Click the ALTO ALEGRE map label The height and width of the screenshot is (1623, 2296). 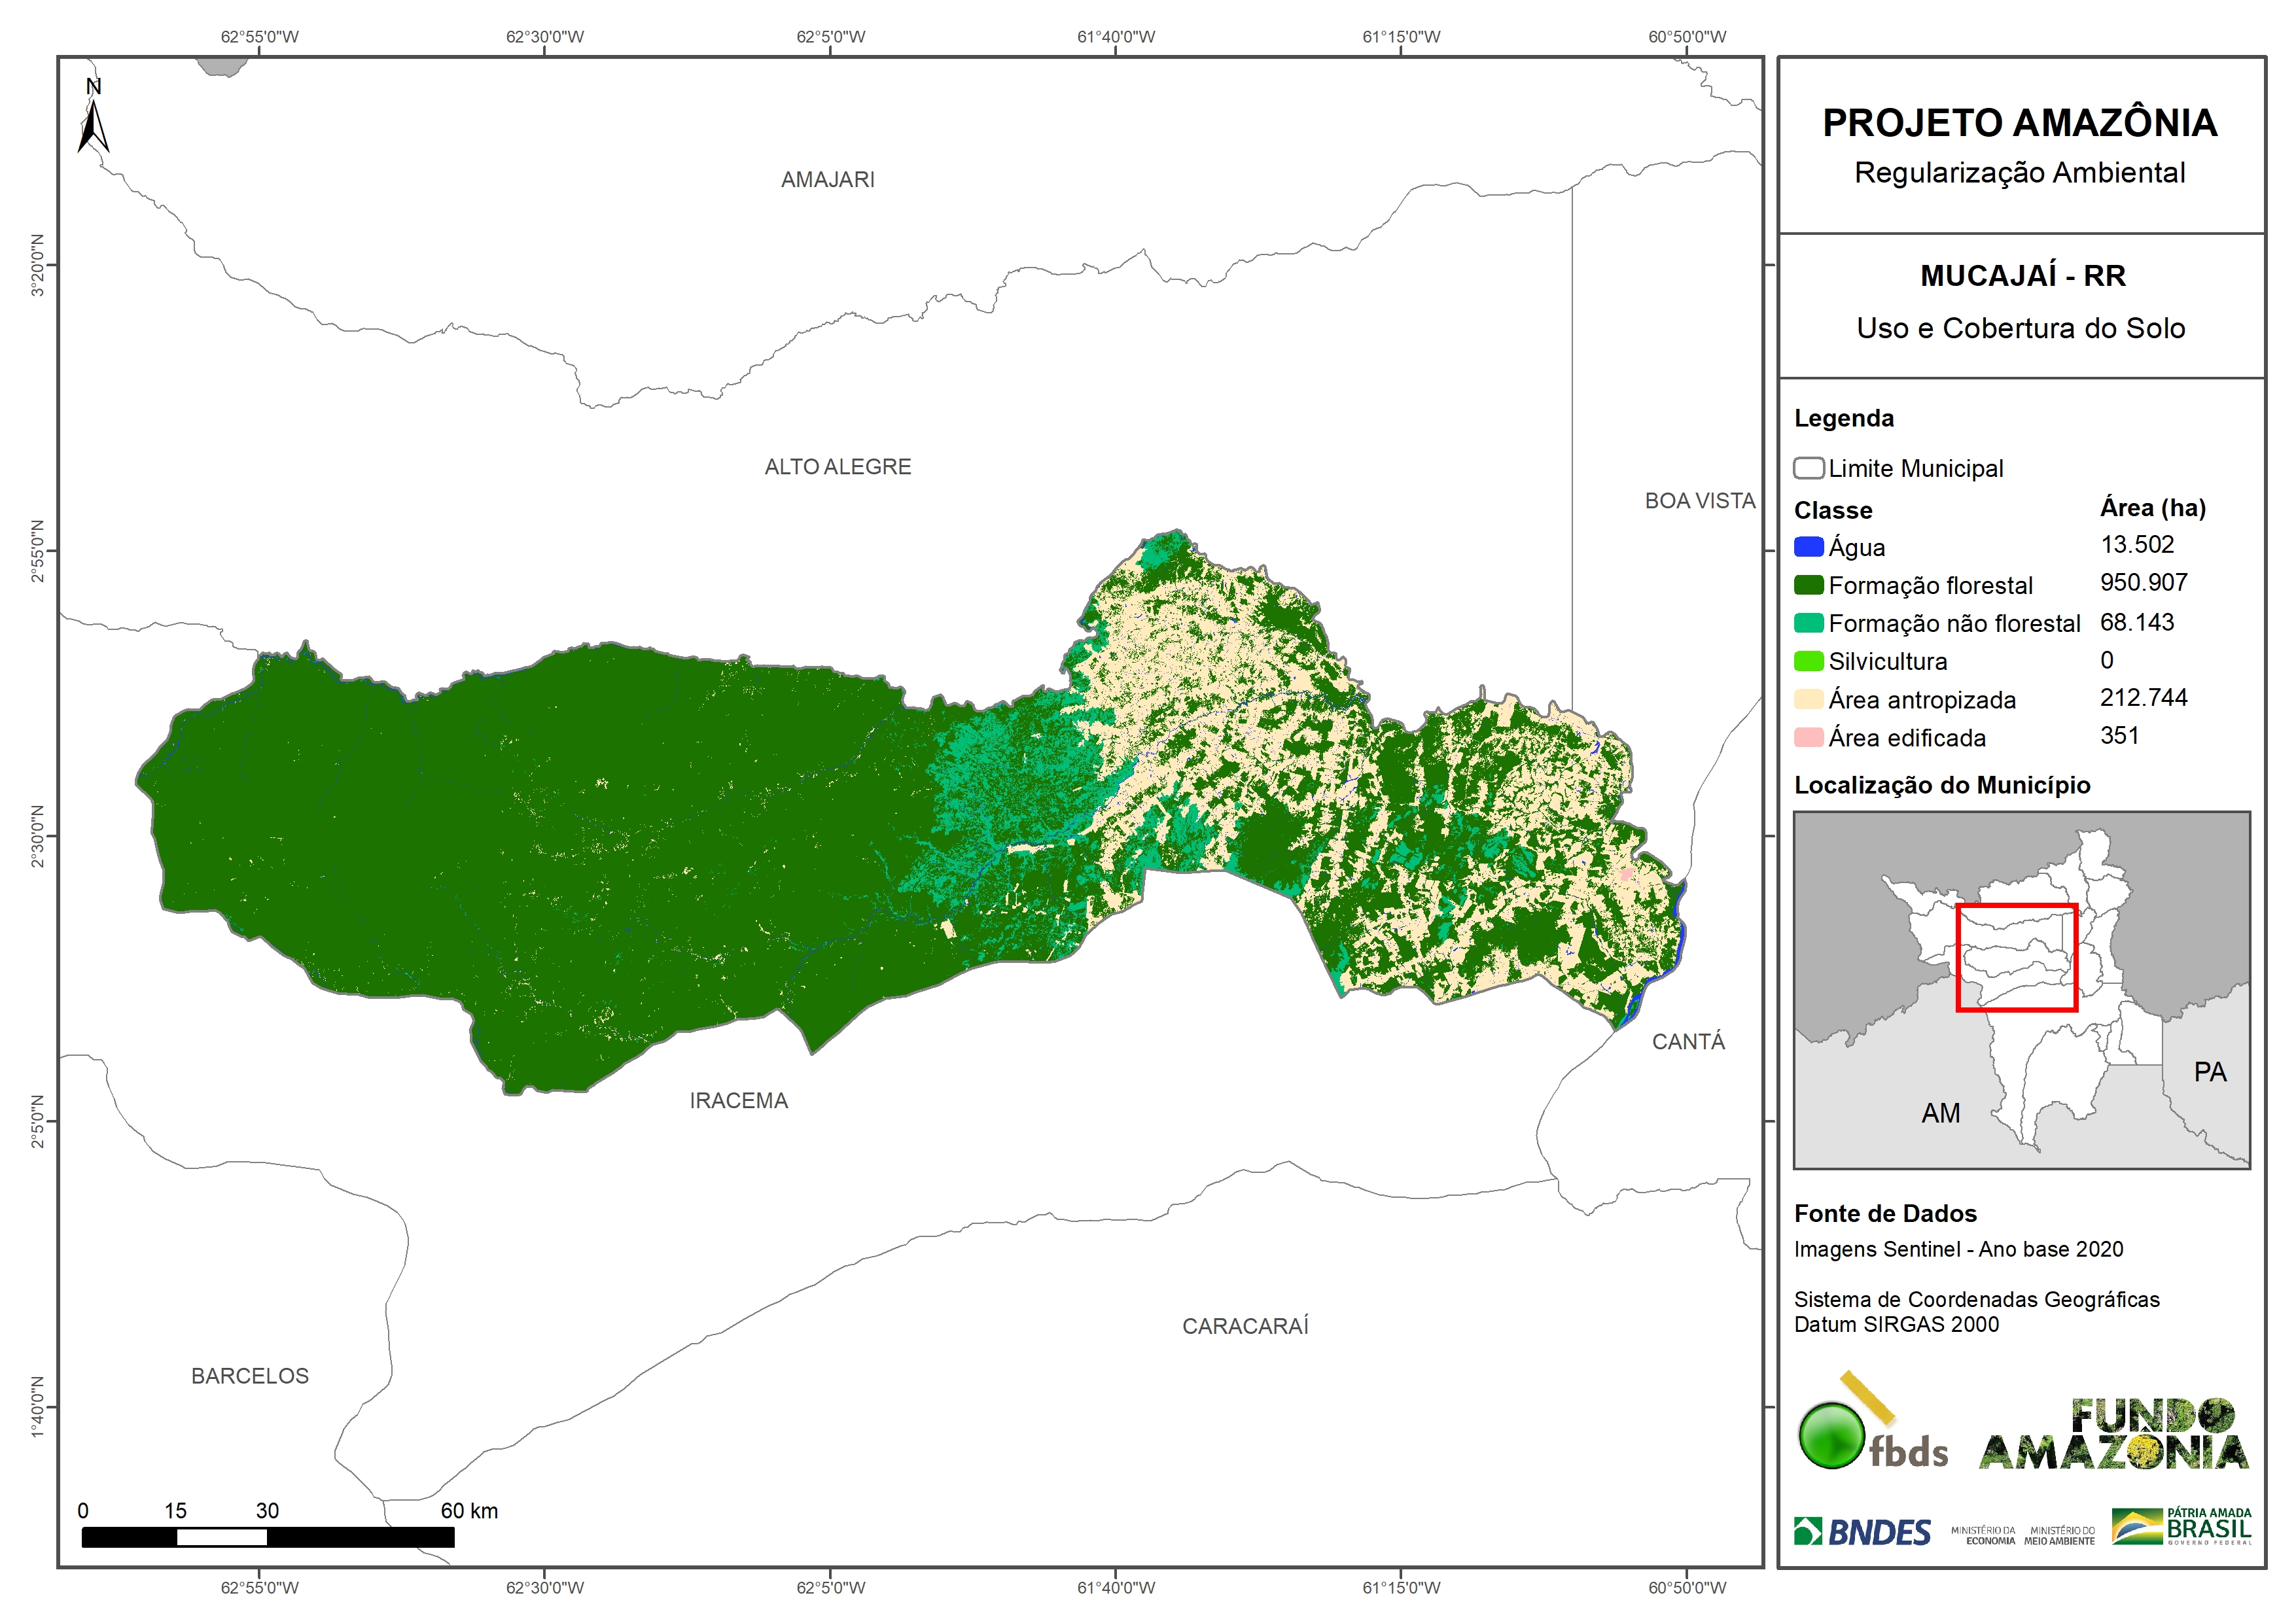837,467
